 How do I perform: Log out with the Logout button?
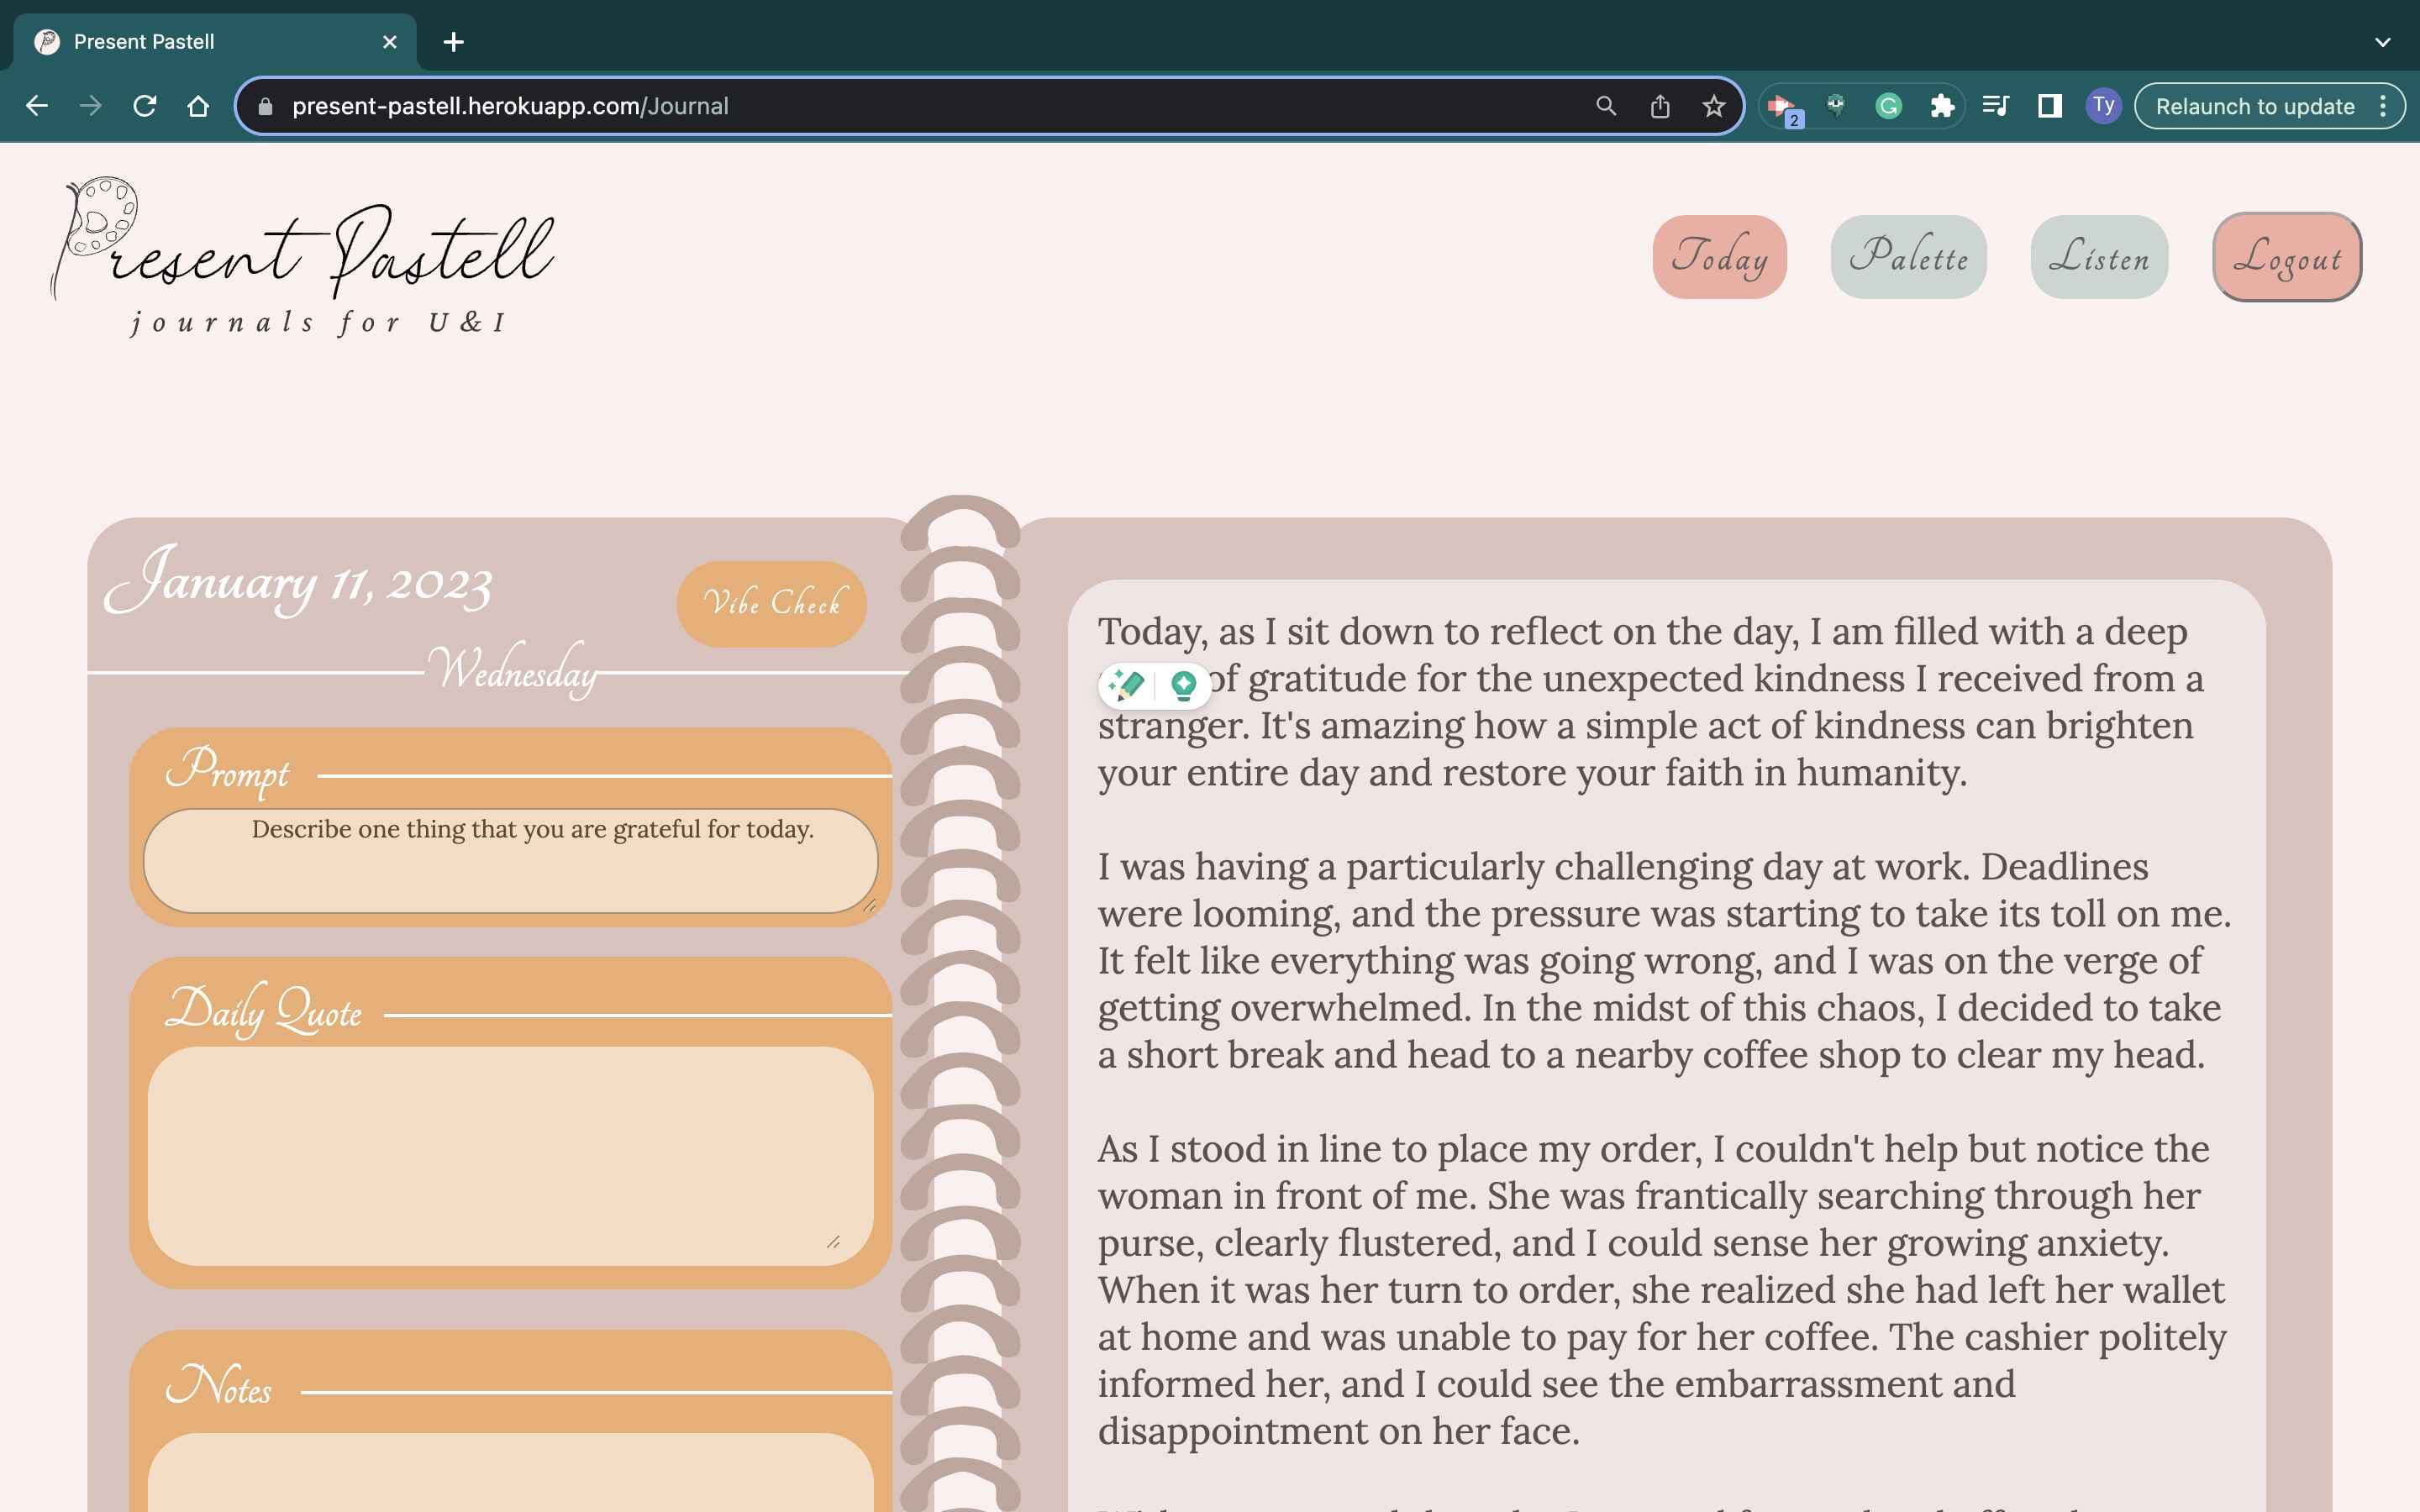point(2287,258)
